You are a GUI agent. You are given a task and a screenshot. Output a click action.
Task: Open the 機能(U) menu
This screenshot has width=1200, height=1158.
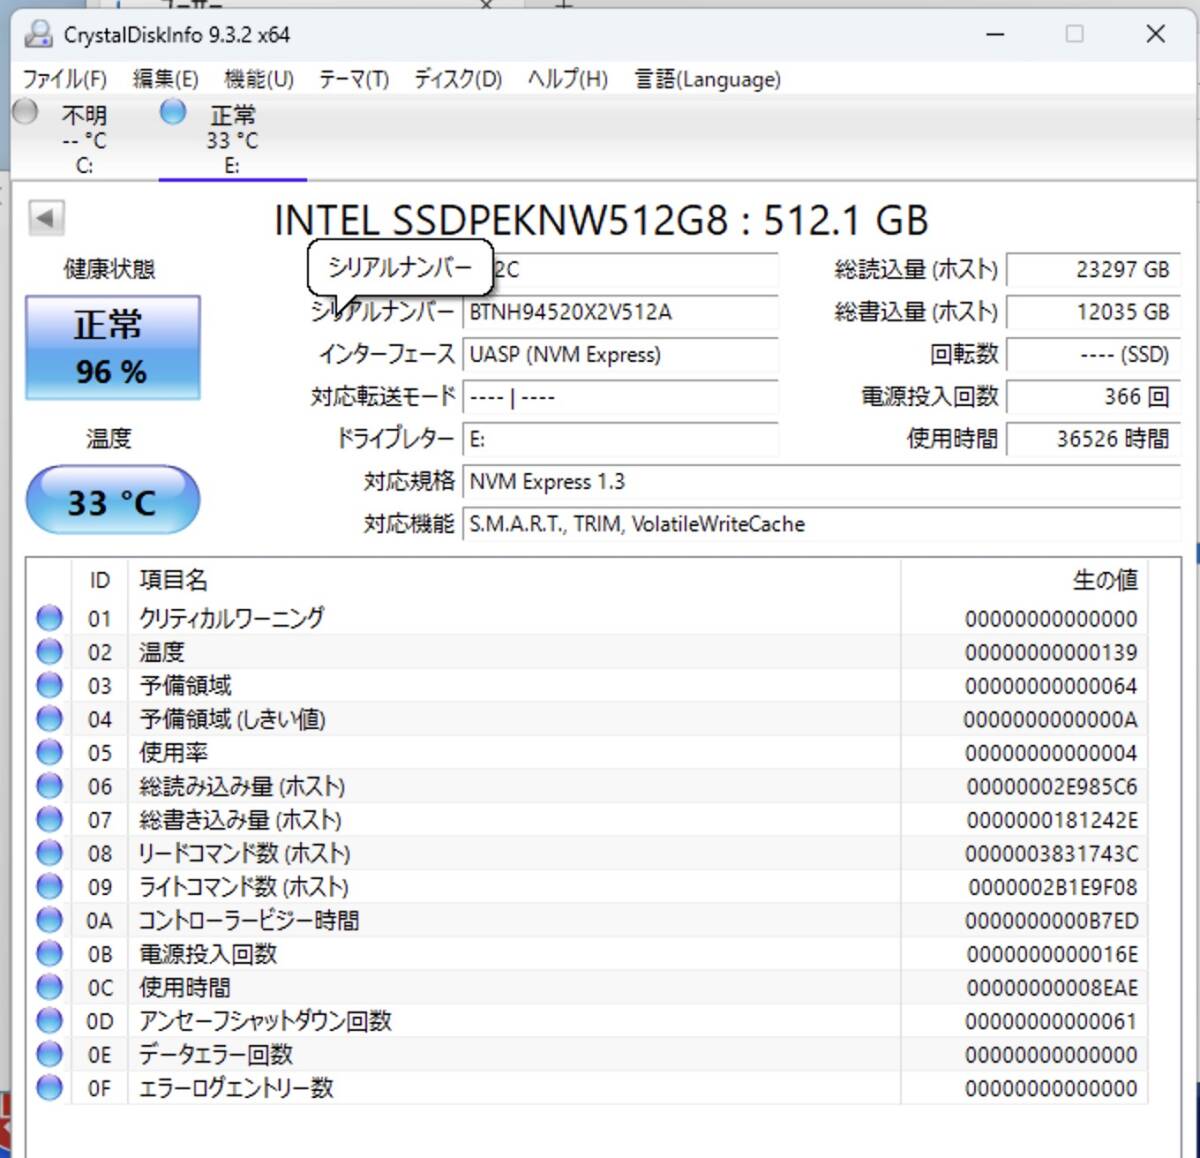[258, 79]
